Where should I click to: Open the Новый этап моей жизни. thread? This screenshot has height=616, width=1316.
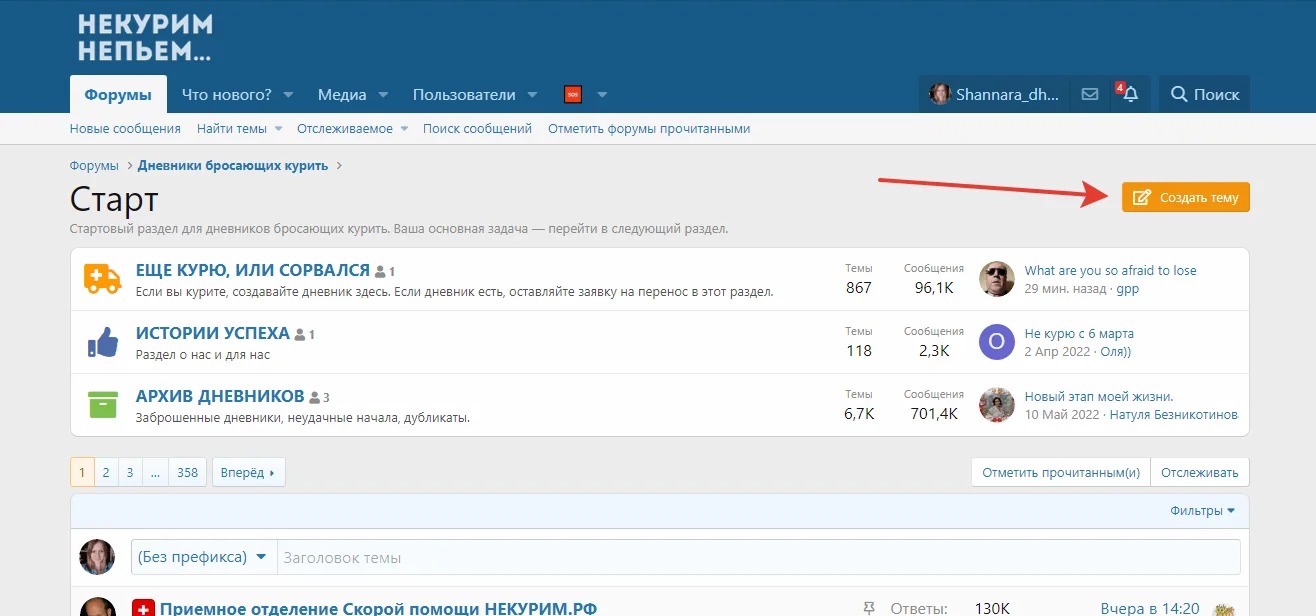pyautogui.click(x=1099, y=397)
